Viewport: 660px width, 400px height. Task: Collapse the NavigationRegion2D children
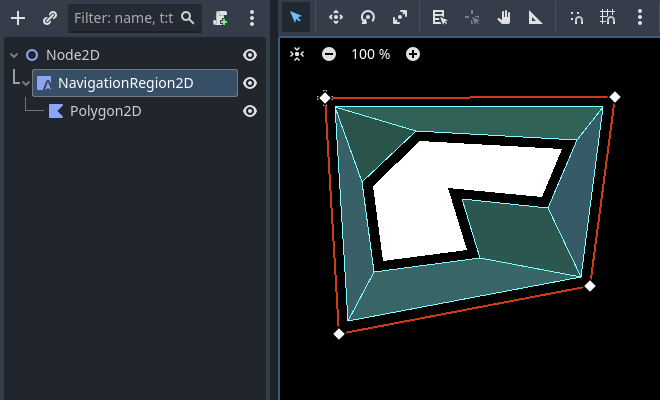[x=25, y=84]
